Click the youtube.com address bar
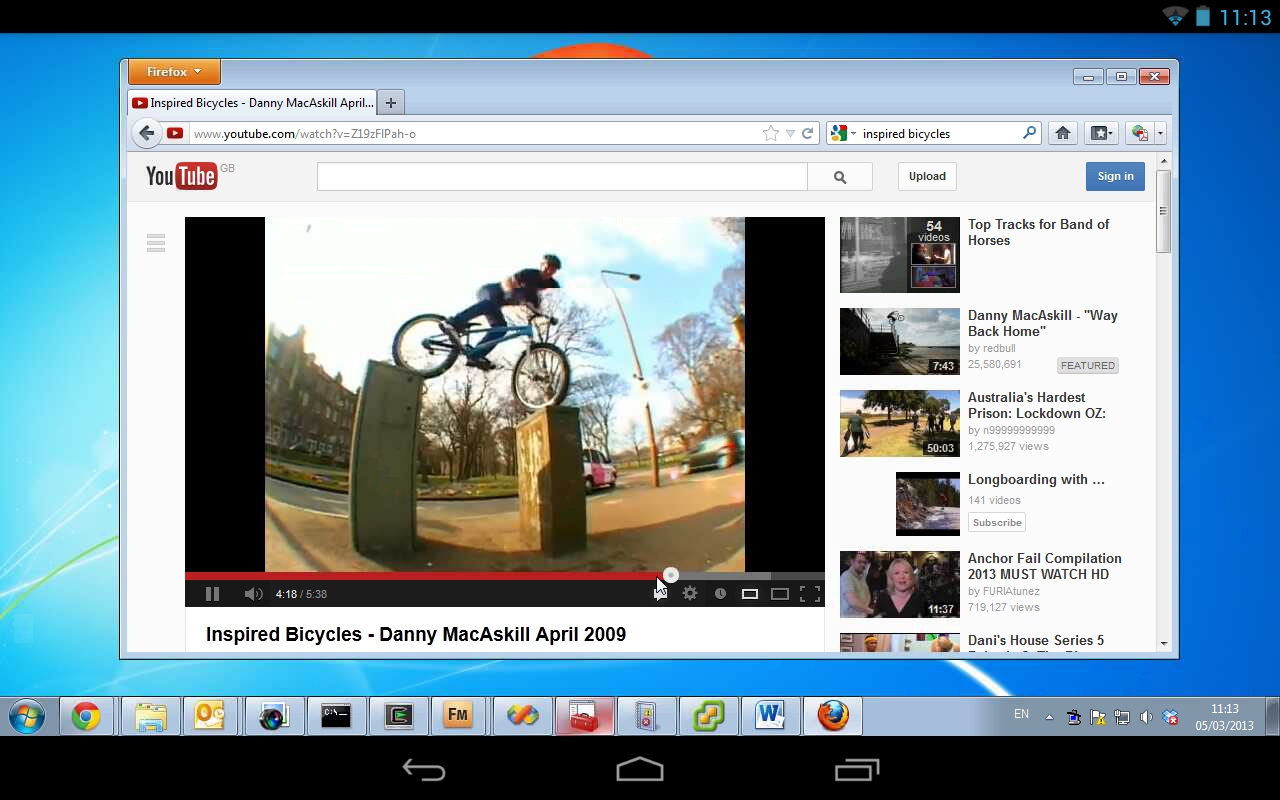Screen dimensions: 1280x800 point(475,133)
